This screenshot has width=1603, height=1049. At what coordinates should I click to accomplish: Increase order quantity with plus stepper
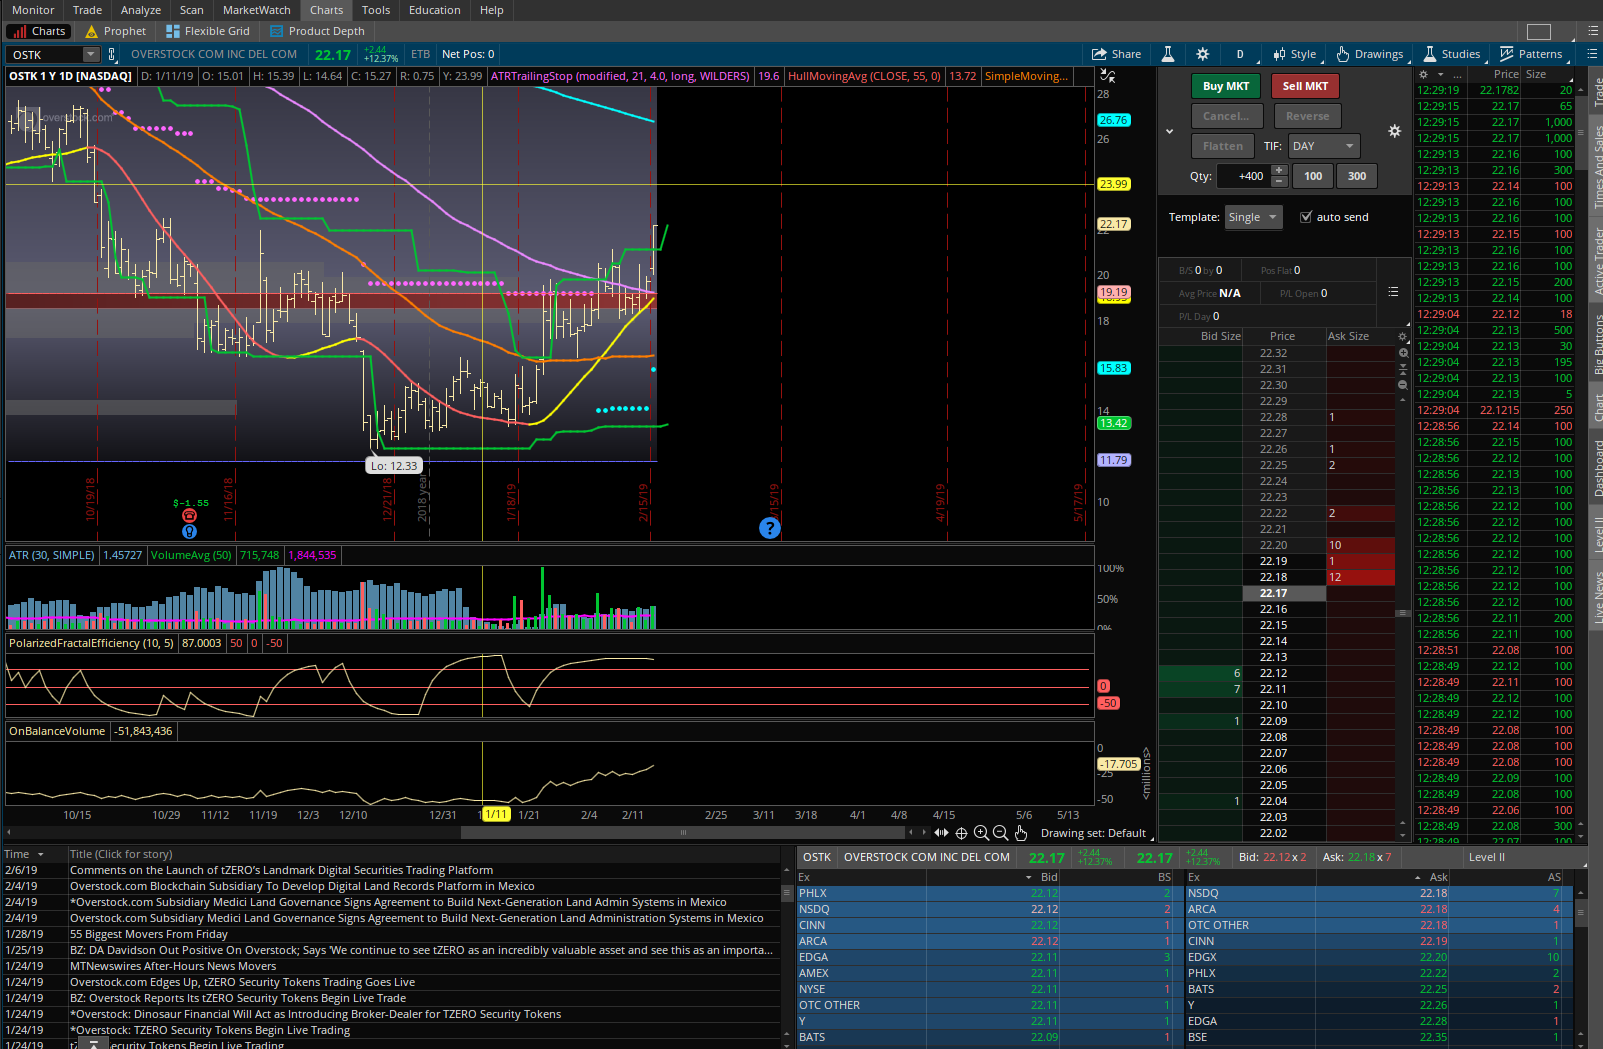[x=1279, y=170]
